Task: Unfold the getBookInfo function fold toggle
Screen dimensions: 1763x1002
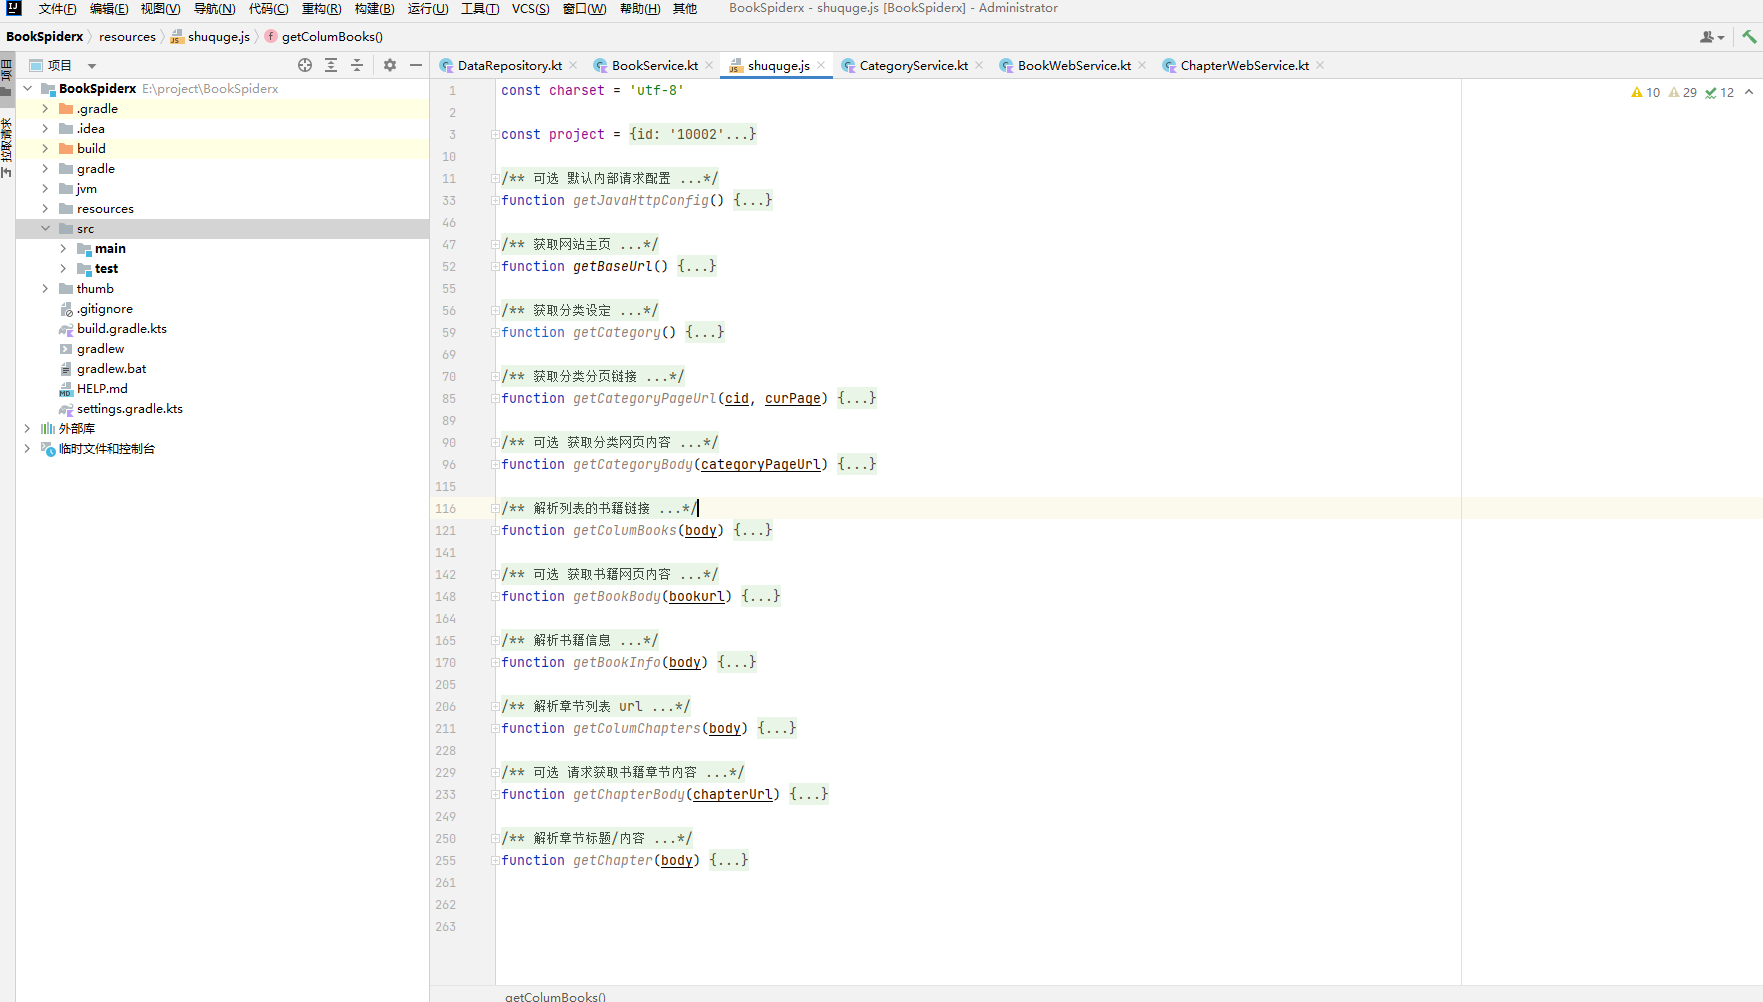Action: 495,662
